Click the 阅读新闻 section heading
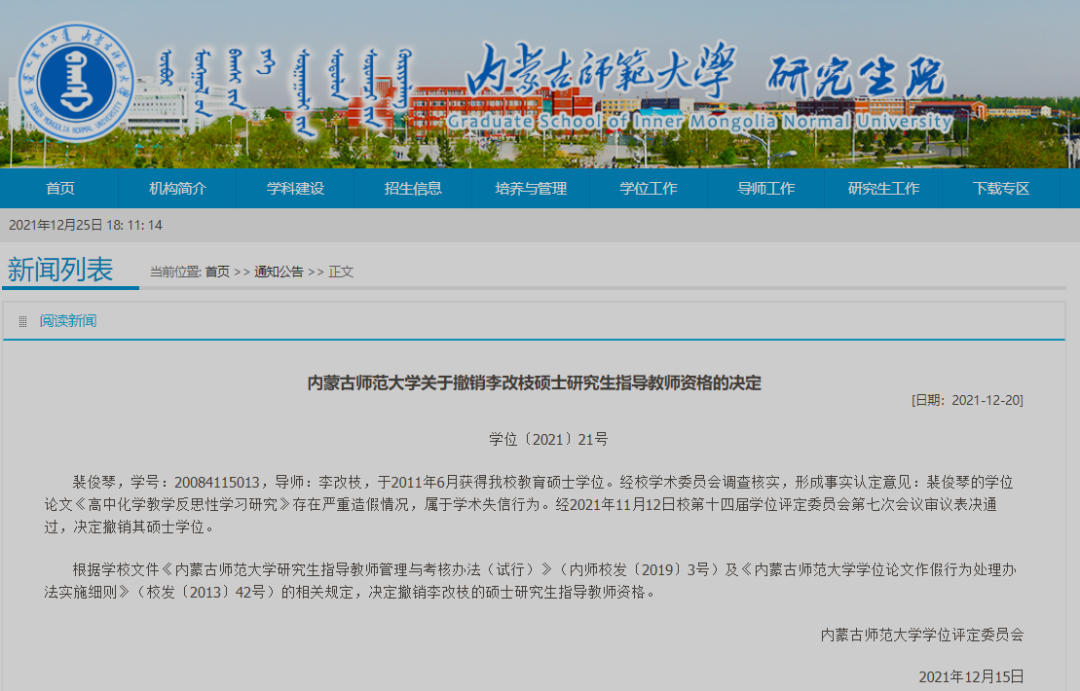 pyautogui.click(x=68, y=321)
